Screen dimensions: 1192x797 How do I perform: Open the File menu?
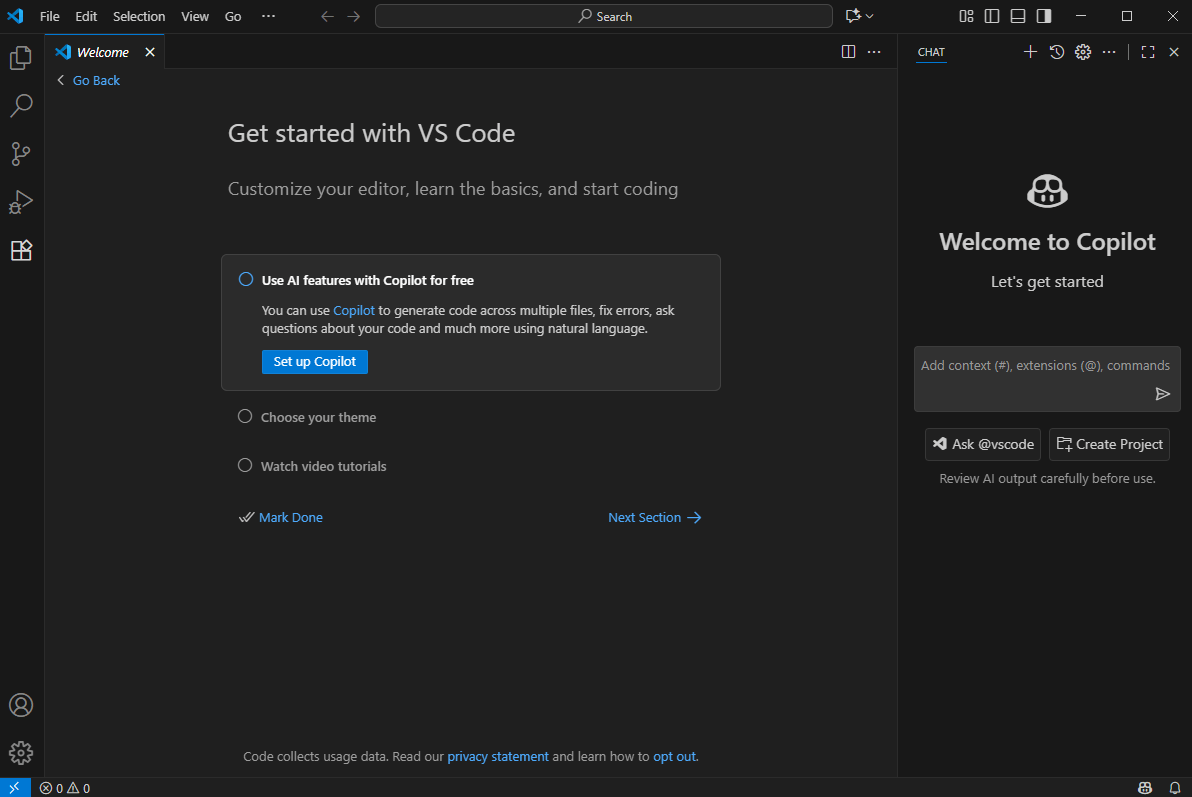(x=49, y=16)
